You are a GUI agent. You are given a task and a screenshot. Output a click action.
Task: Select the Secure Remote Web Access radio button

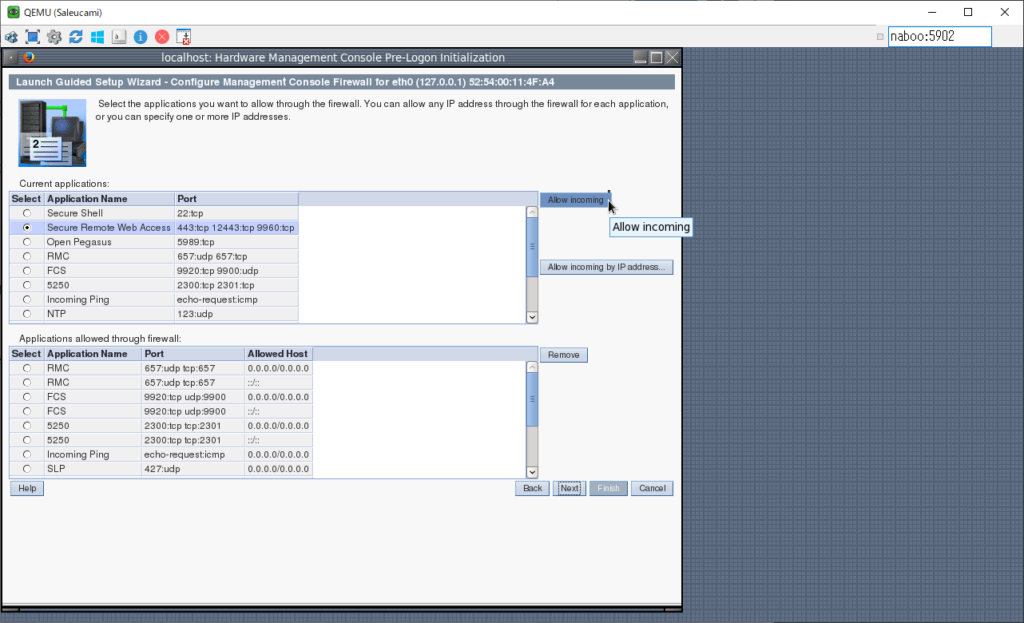(27, 228)
